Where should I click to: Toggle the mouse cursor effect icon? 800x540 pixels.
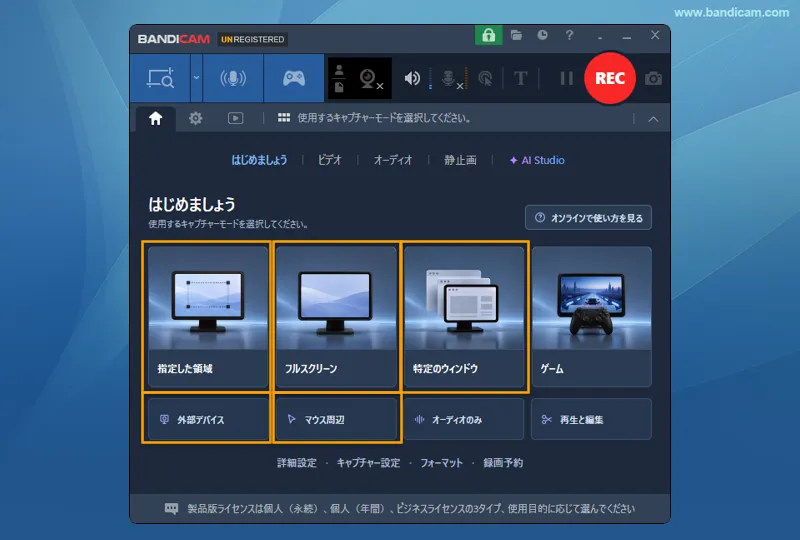(485, 79)
